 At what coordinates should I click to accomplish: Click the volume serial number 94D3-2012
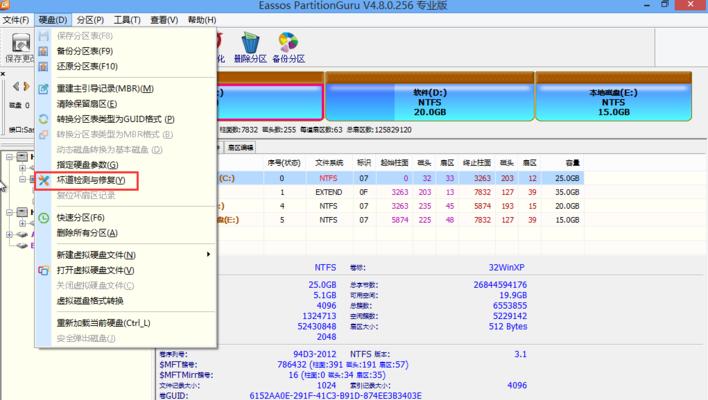coord(314,354)
